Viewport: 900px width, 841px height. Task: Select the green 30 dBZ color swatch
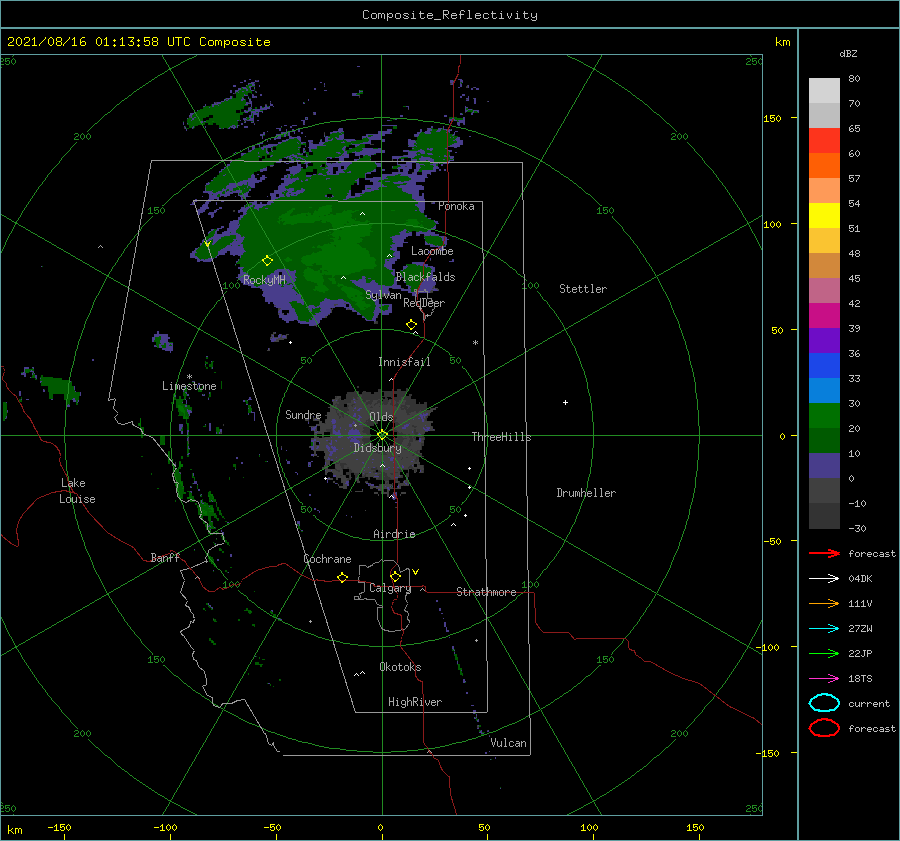[x=824, y=416]
